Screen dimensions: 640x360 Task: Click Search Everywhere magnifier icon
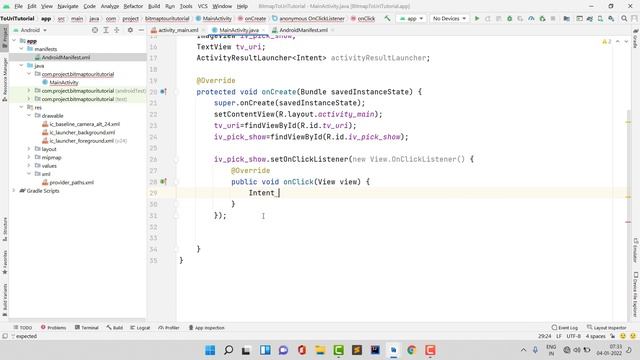point(624,19)
